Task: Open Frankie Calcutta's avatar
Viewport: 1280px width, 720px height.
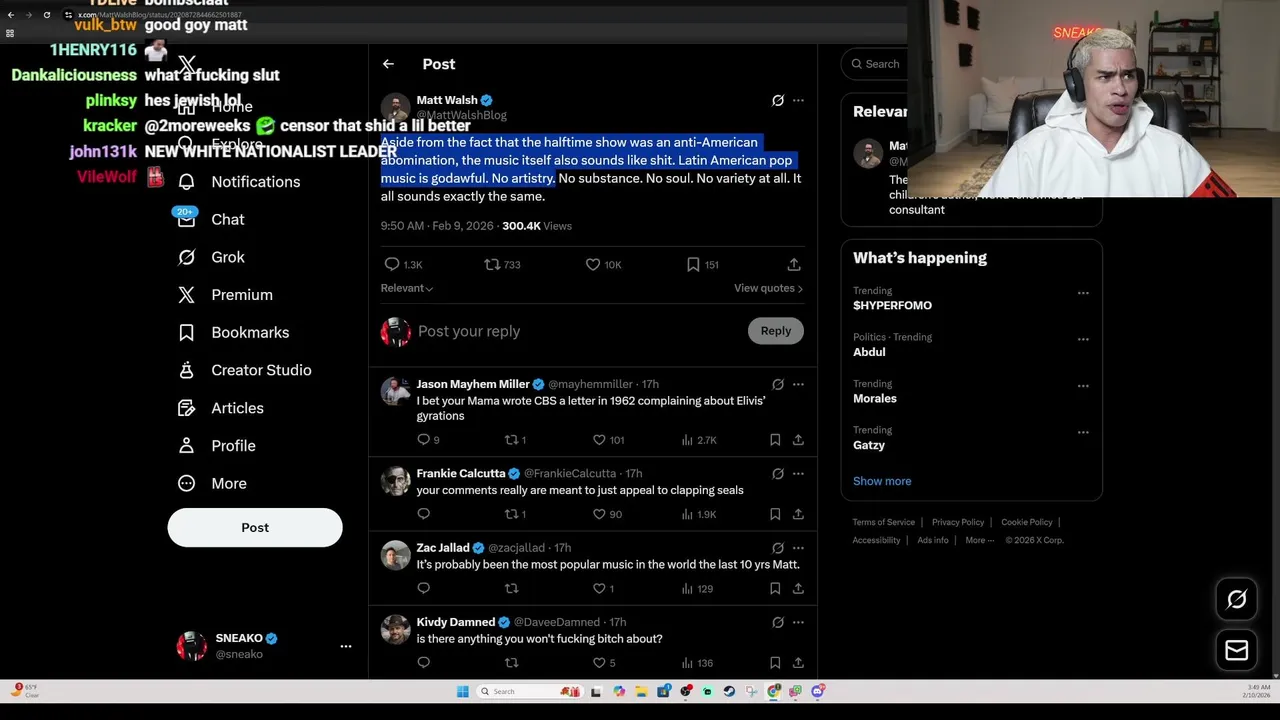Action: coord(396,481)
